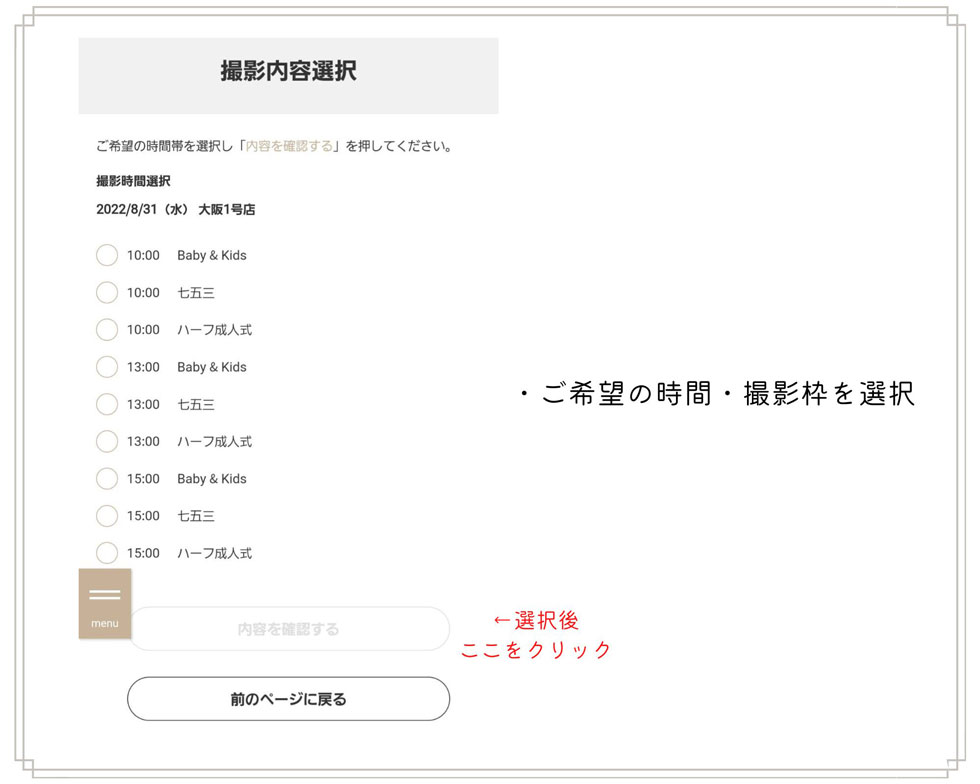Select the 13:00 七五三 radio button

(107, 404)
